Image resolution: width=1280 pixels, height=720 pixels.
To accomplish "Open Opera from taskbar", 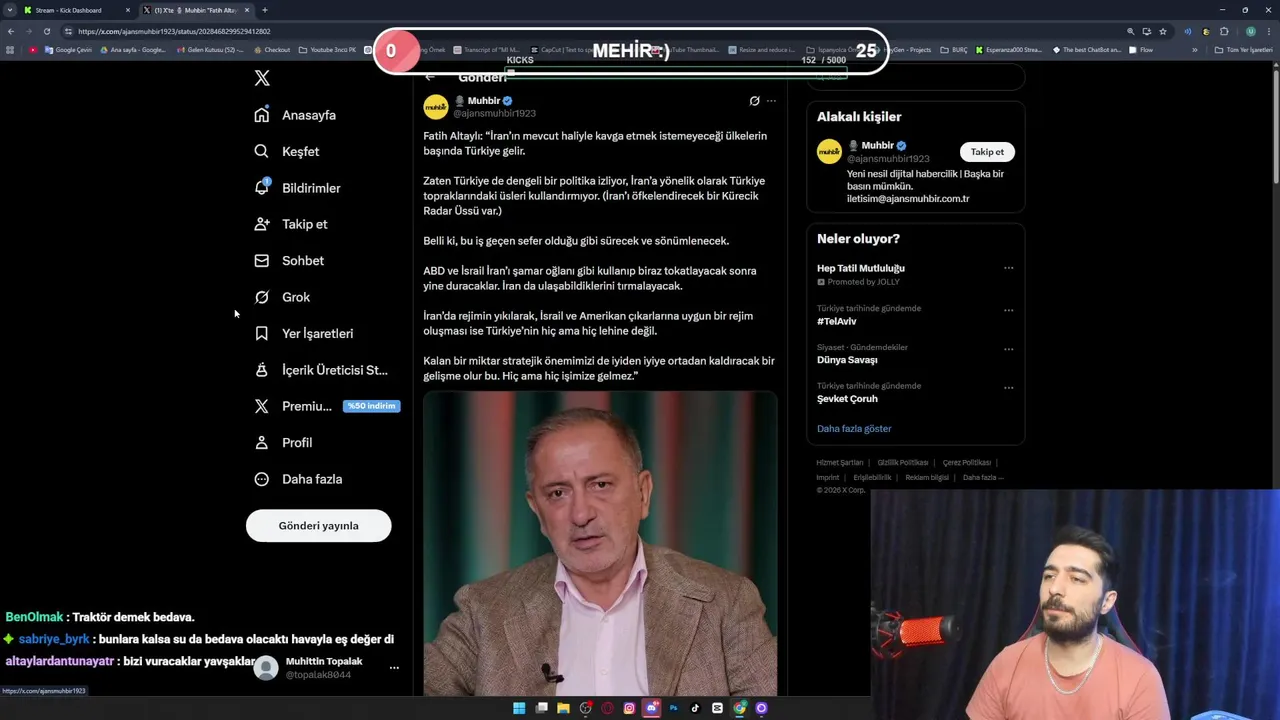I will coord(607,708).
